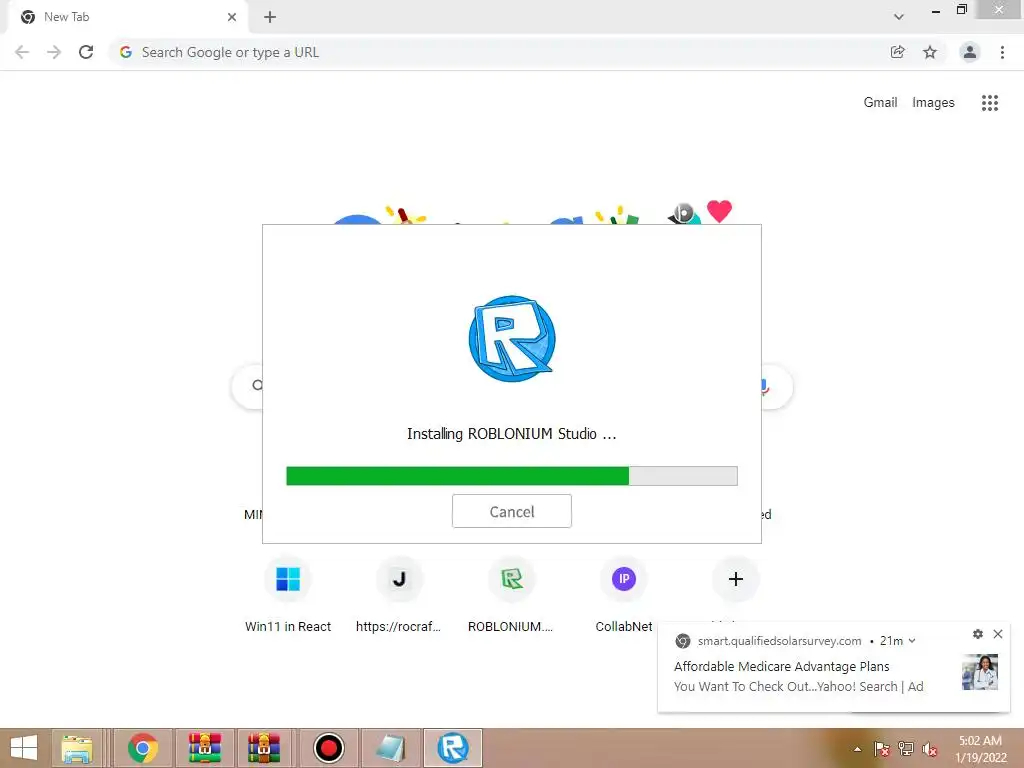Add a new shortcut with the plus tile
This screenshot has width=1024, height=768.
pyautogui.click(x=735, y=579)
